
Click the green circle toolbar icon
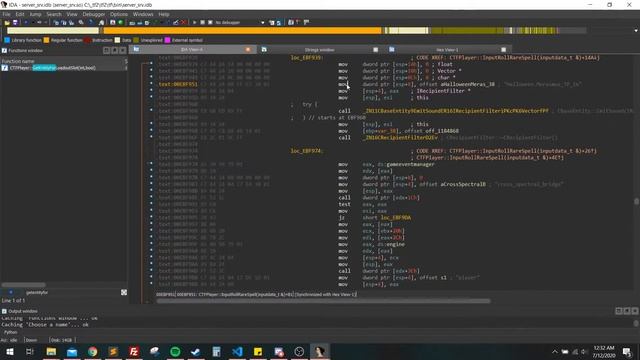121,22
